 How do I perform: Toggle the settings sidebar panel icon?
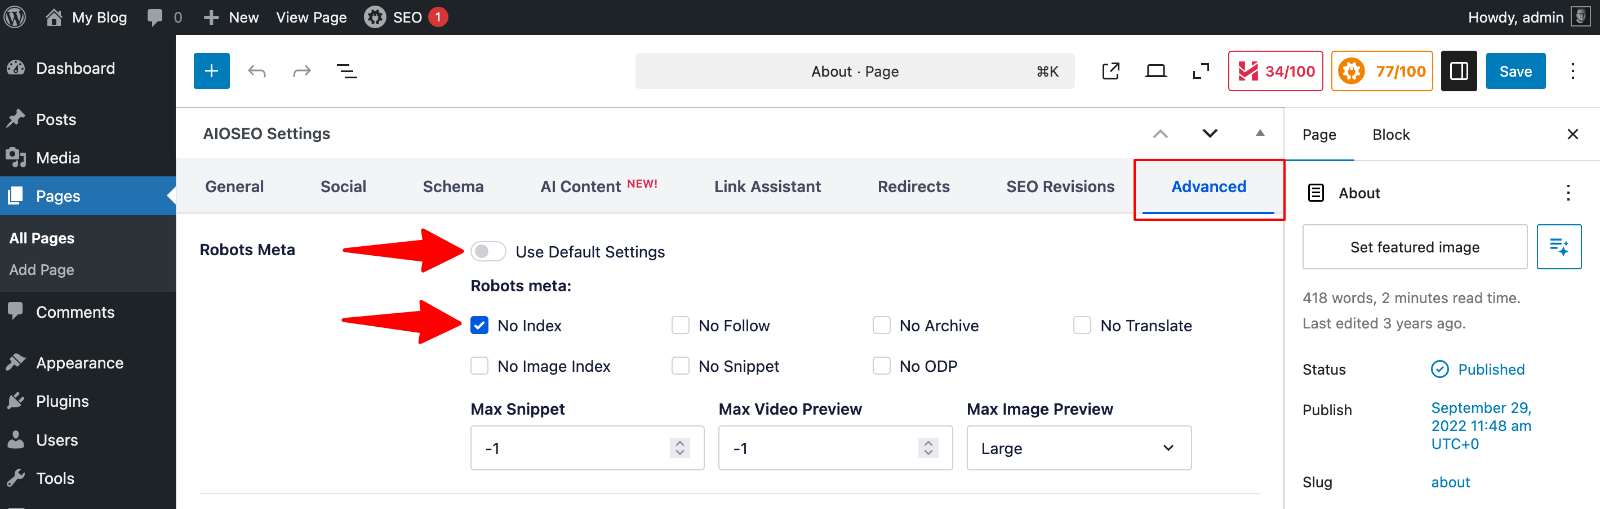(1459, 71)
